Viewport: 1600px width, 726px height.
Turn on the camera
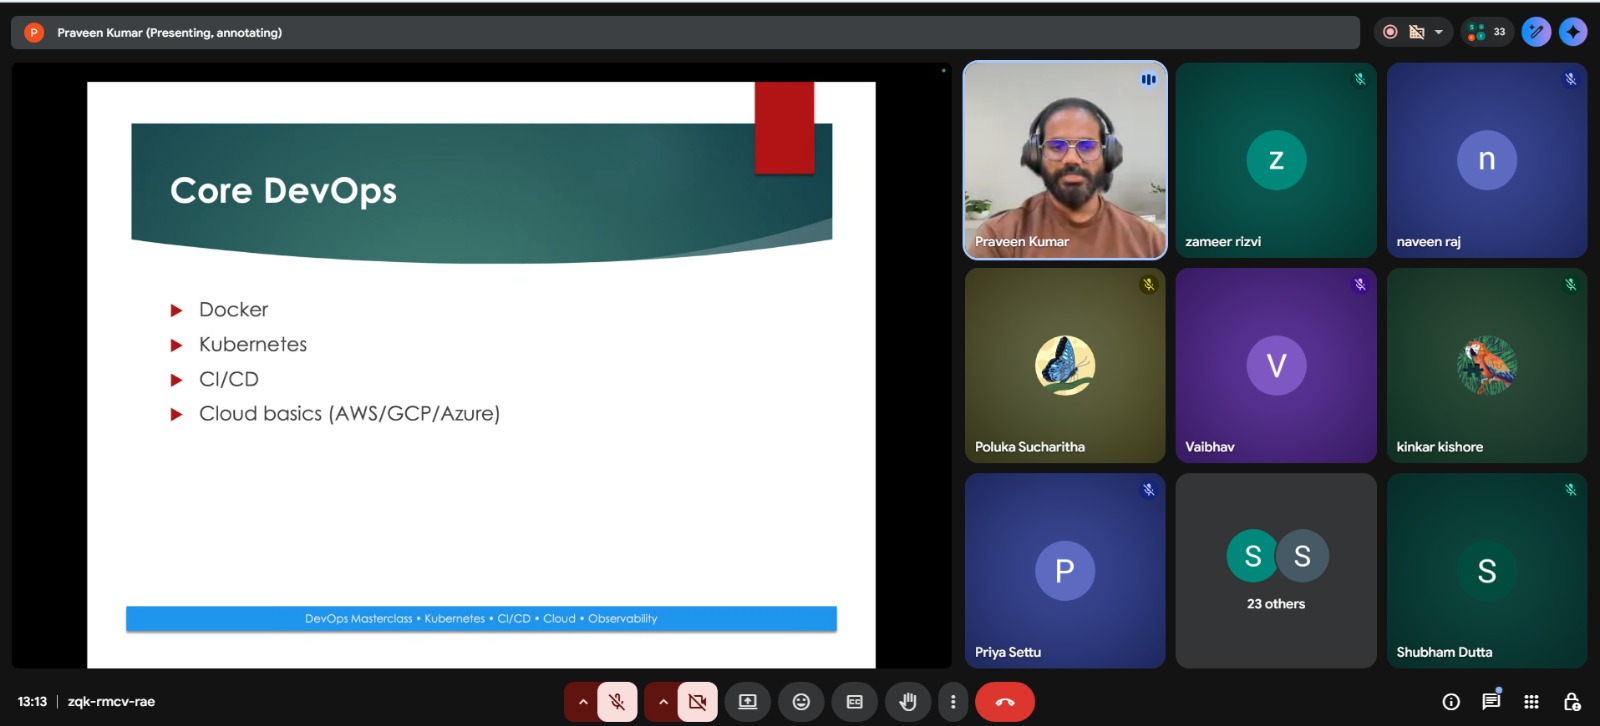[697, 702]
